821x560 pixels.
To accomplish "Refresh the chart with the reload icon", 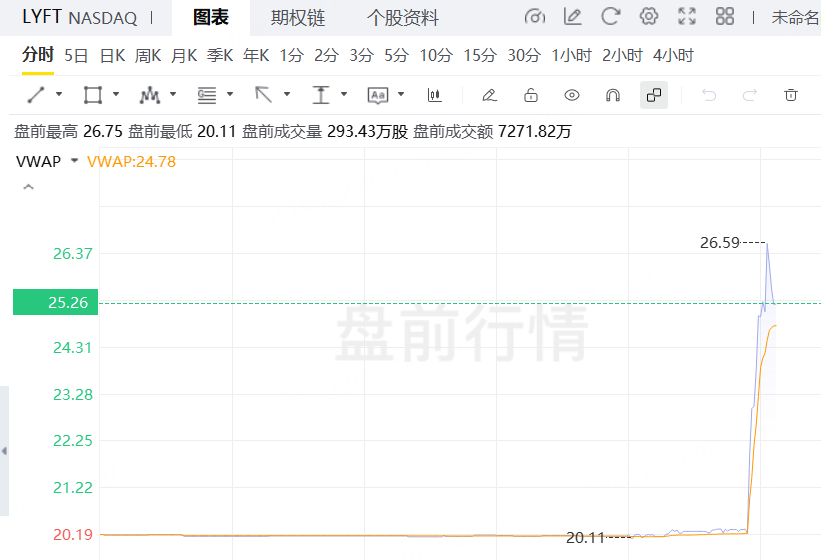I will pyautogui.click(x=611, y=17).
